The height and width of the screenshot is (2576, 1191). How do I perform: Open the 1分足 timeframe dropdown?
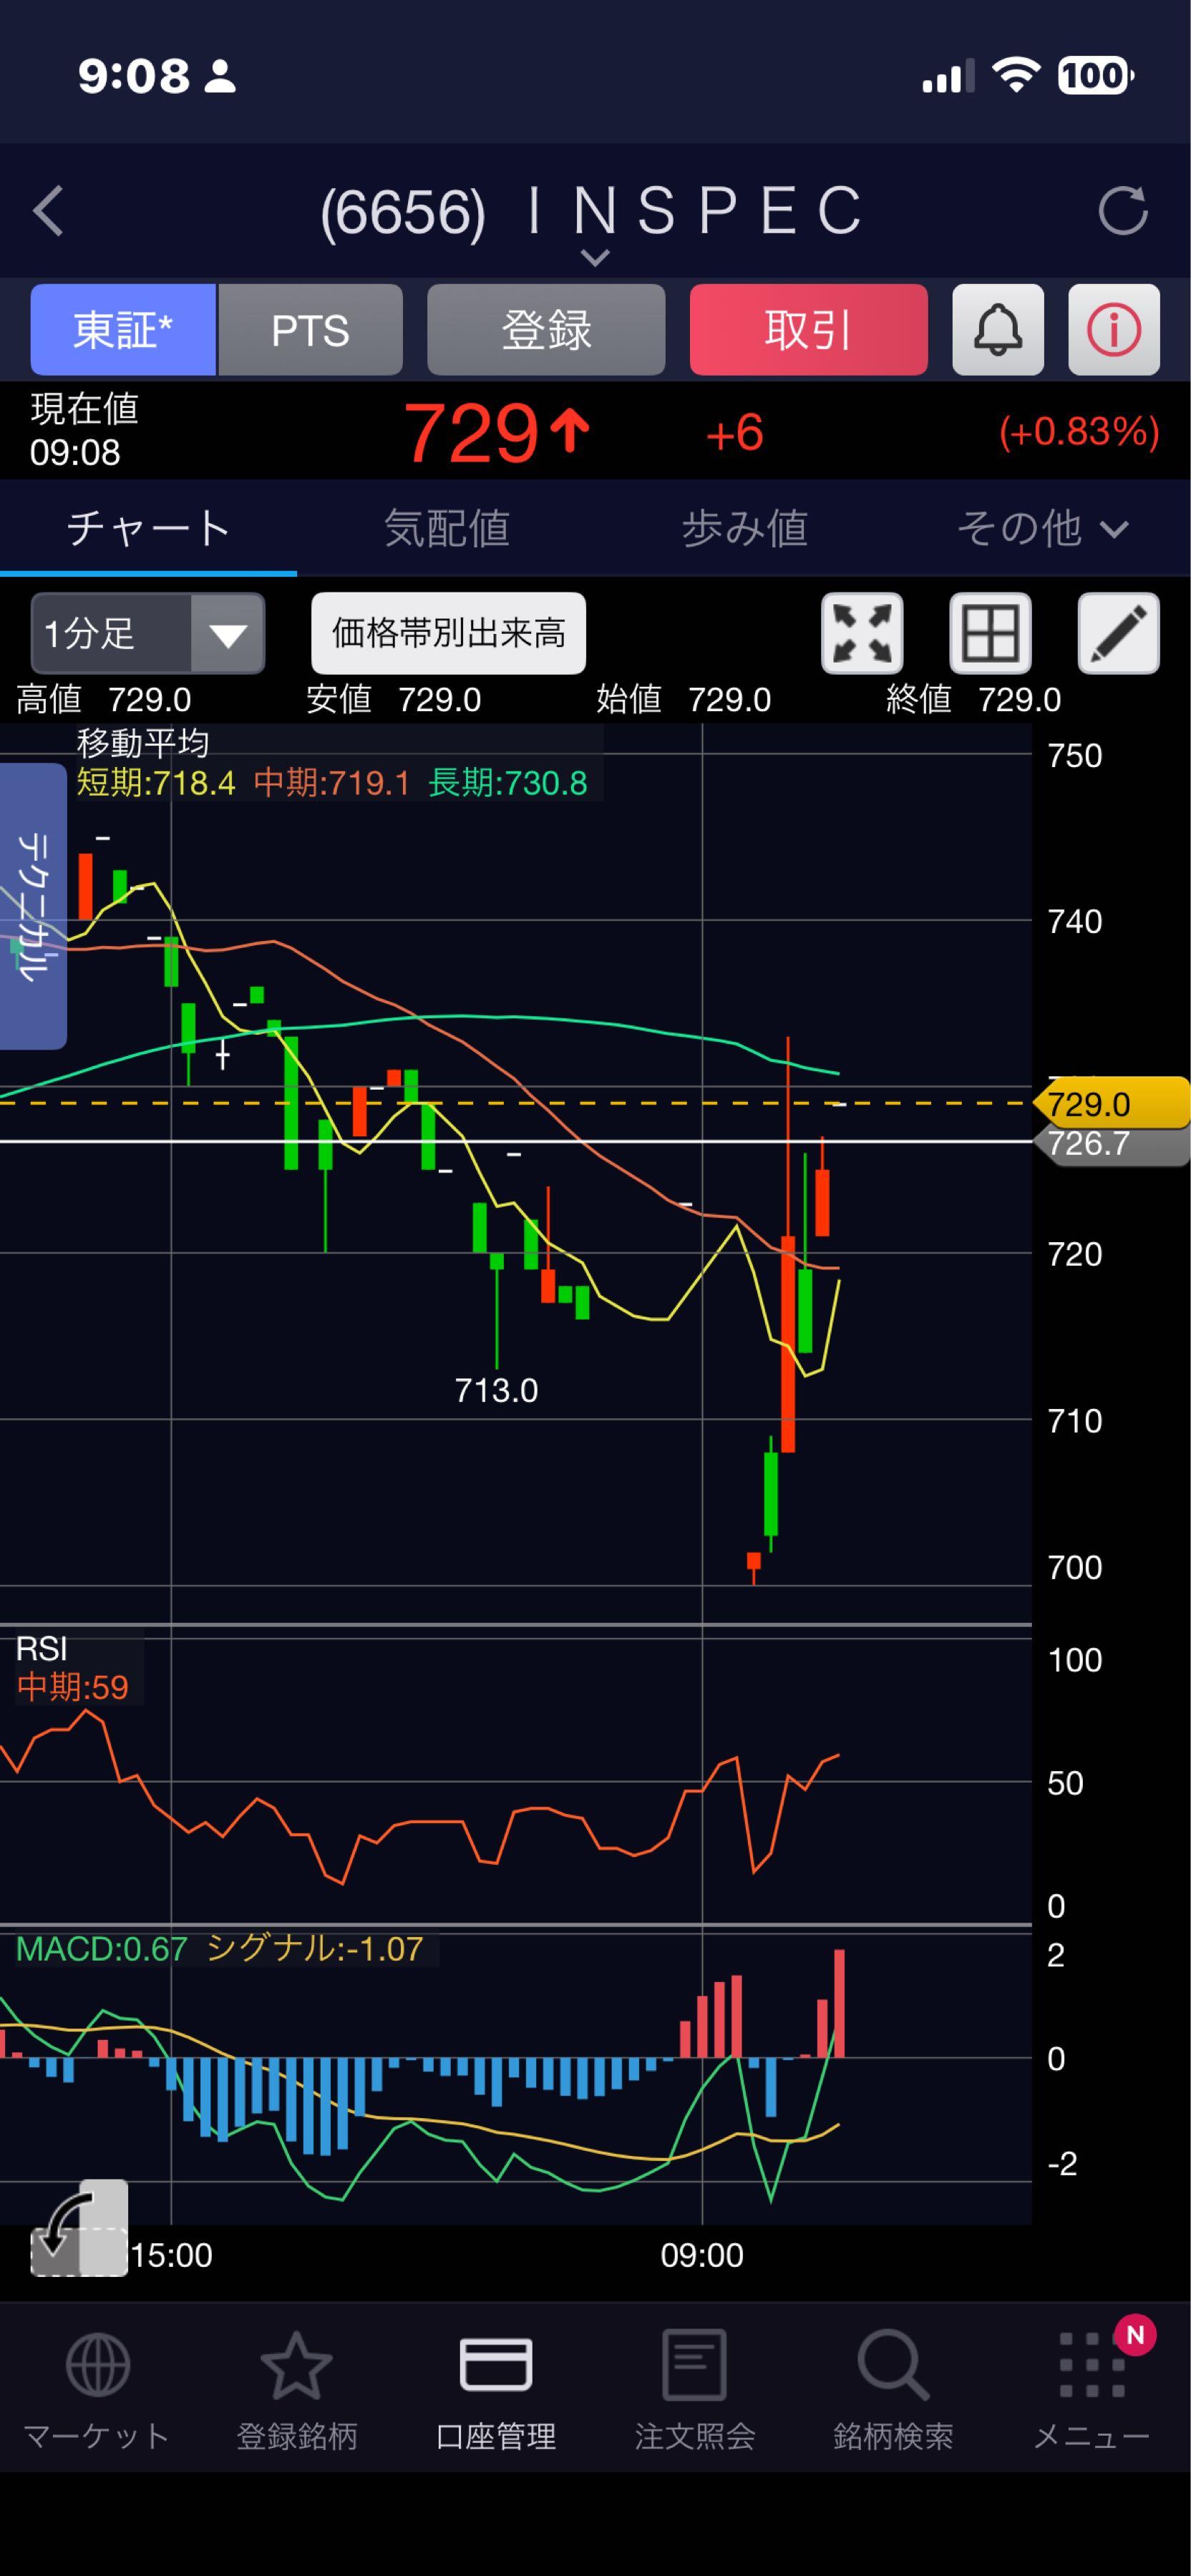[x=148, y=633]
